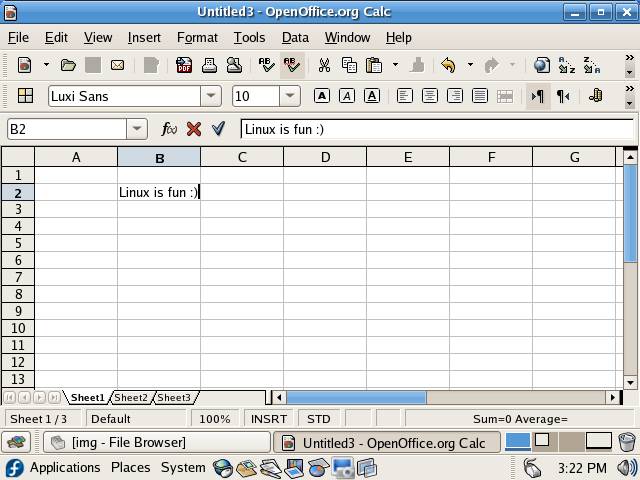Open the font size dropdown

(x=290, y=96)
